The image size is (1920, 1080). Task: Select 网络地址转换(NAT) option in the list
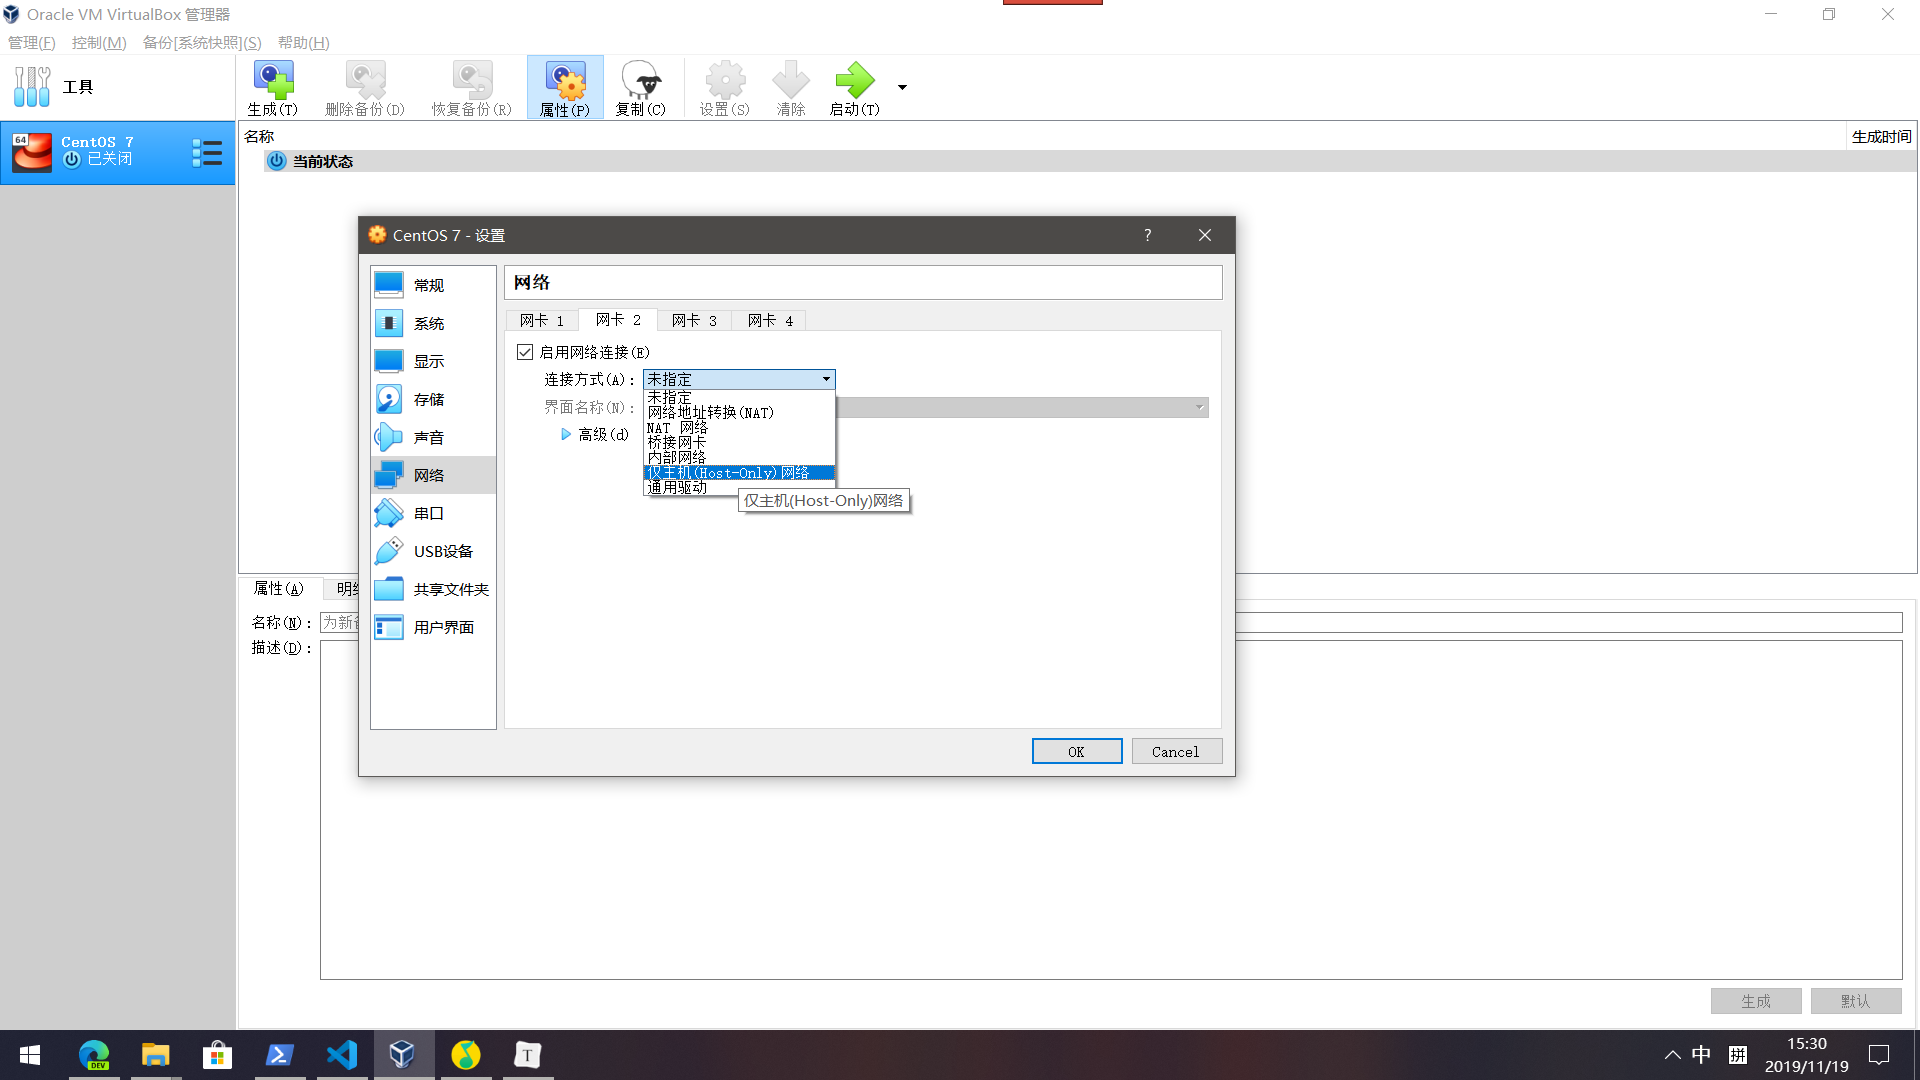point(710,412)
